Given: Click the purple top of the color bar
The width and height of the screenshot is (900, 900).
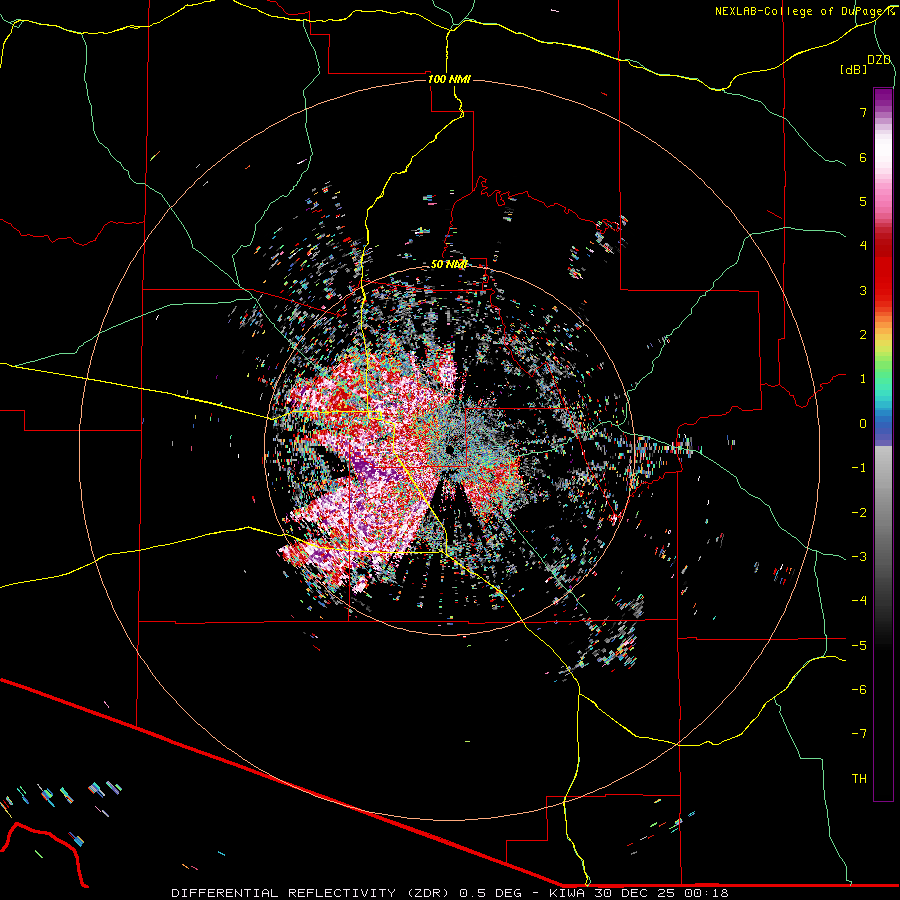Looking at the screenshot, I should click(883, 99).
